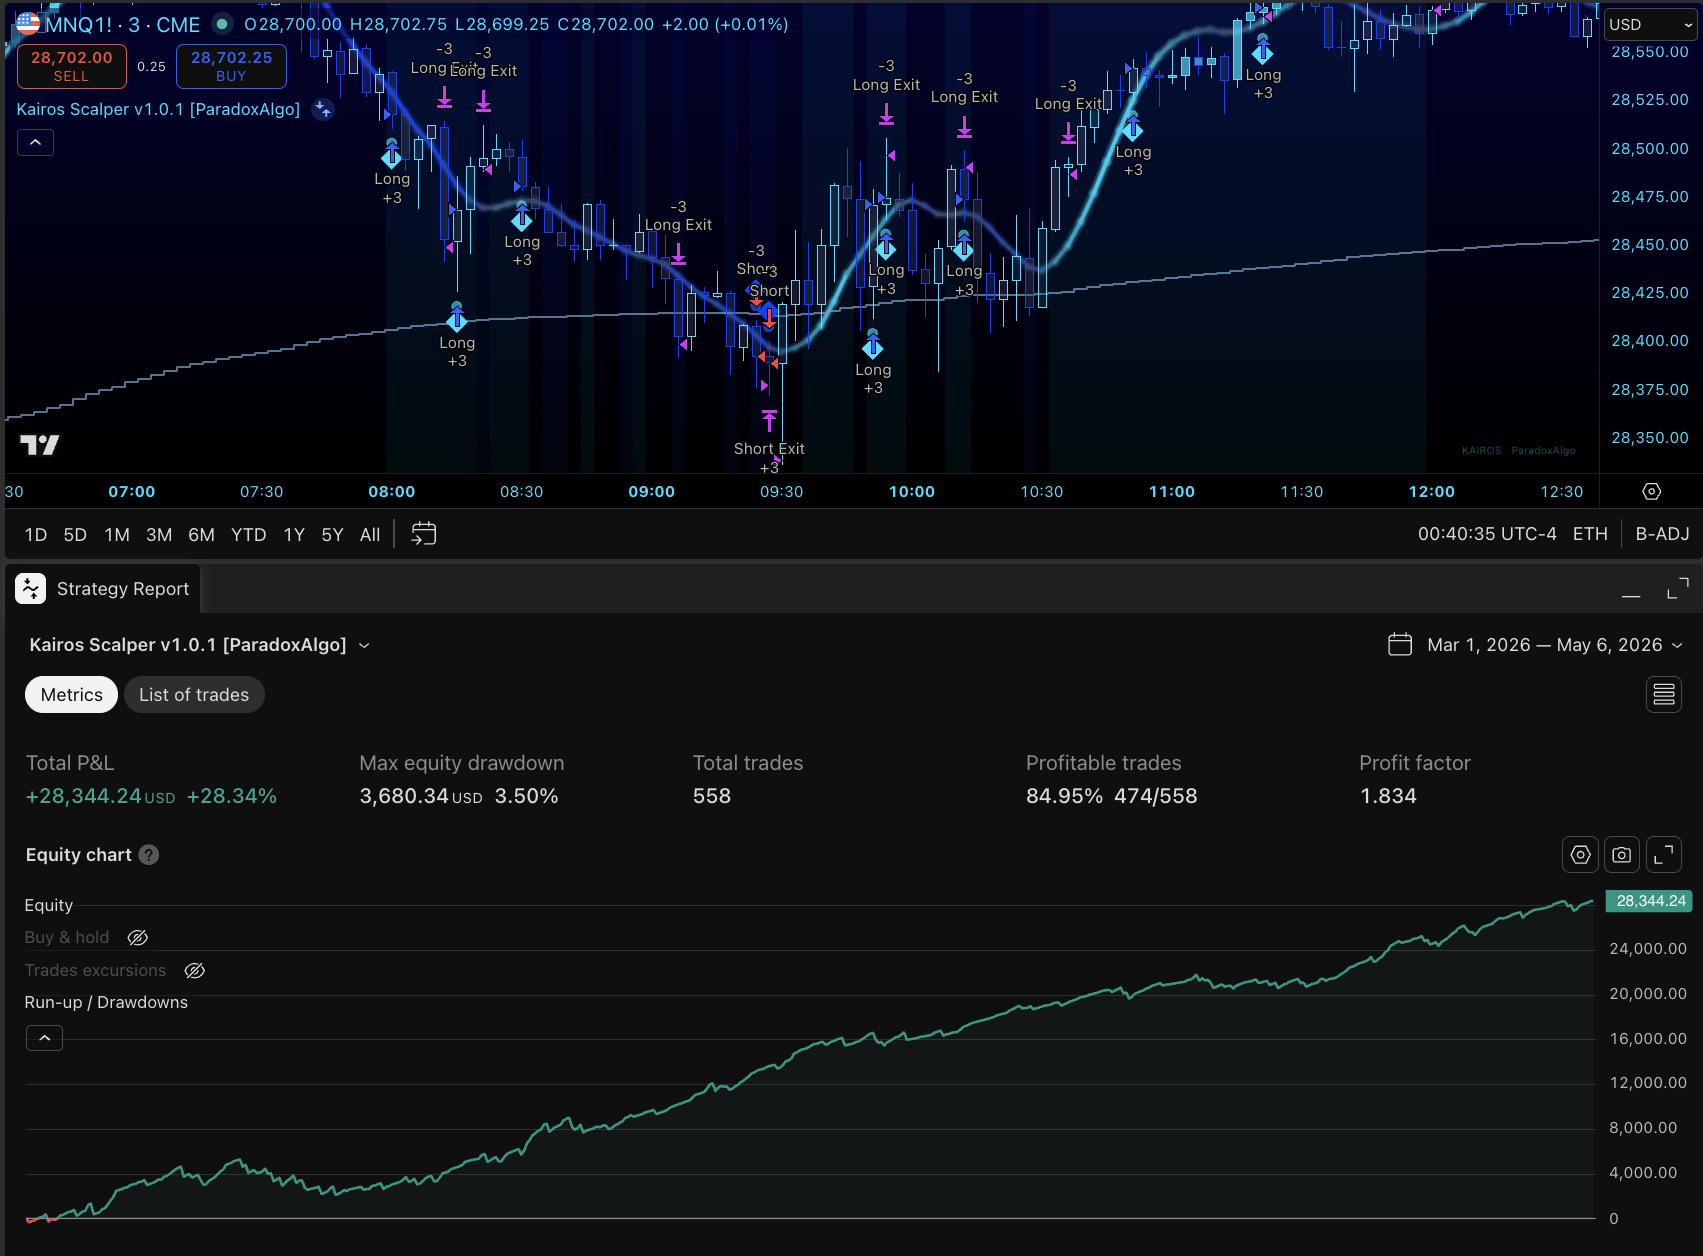This screenshot has width=1703, height=1256.
Task: Click the Profitable trades 84.95% value
Action: point(1064,796)
